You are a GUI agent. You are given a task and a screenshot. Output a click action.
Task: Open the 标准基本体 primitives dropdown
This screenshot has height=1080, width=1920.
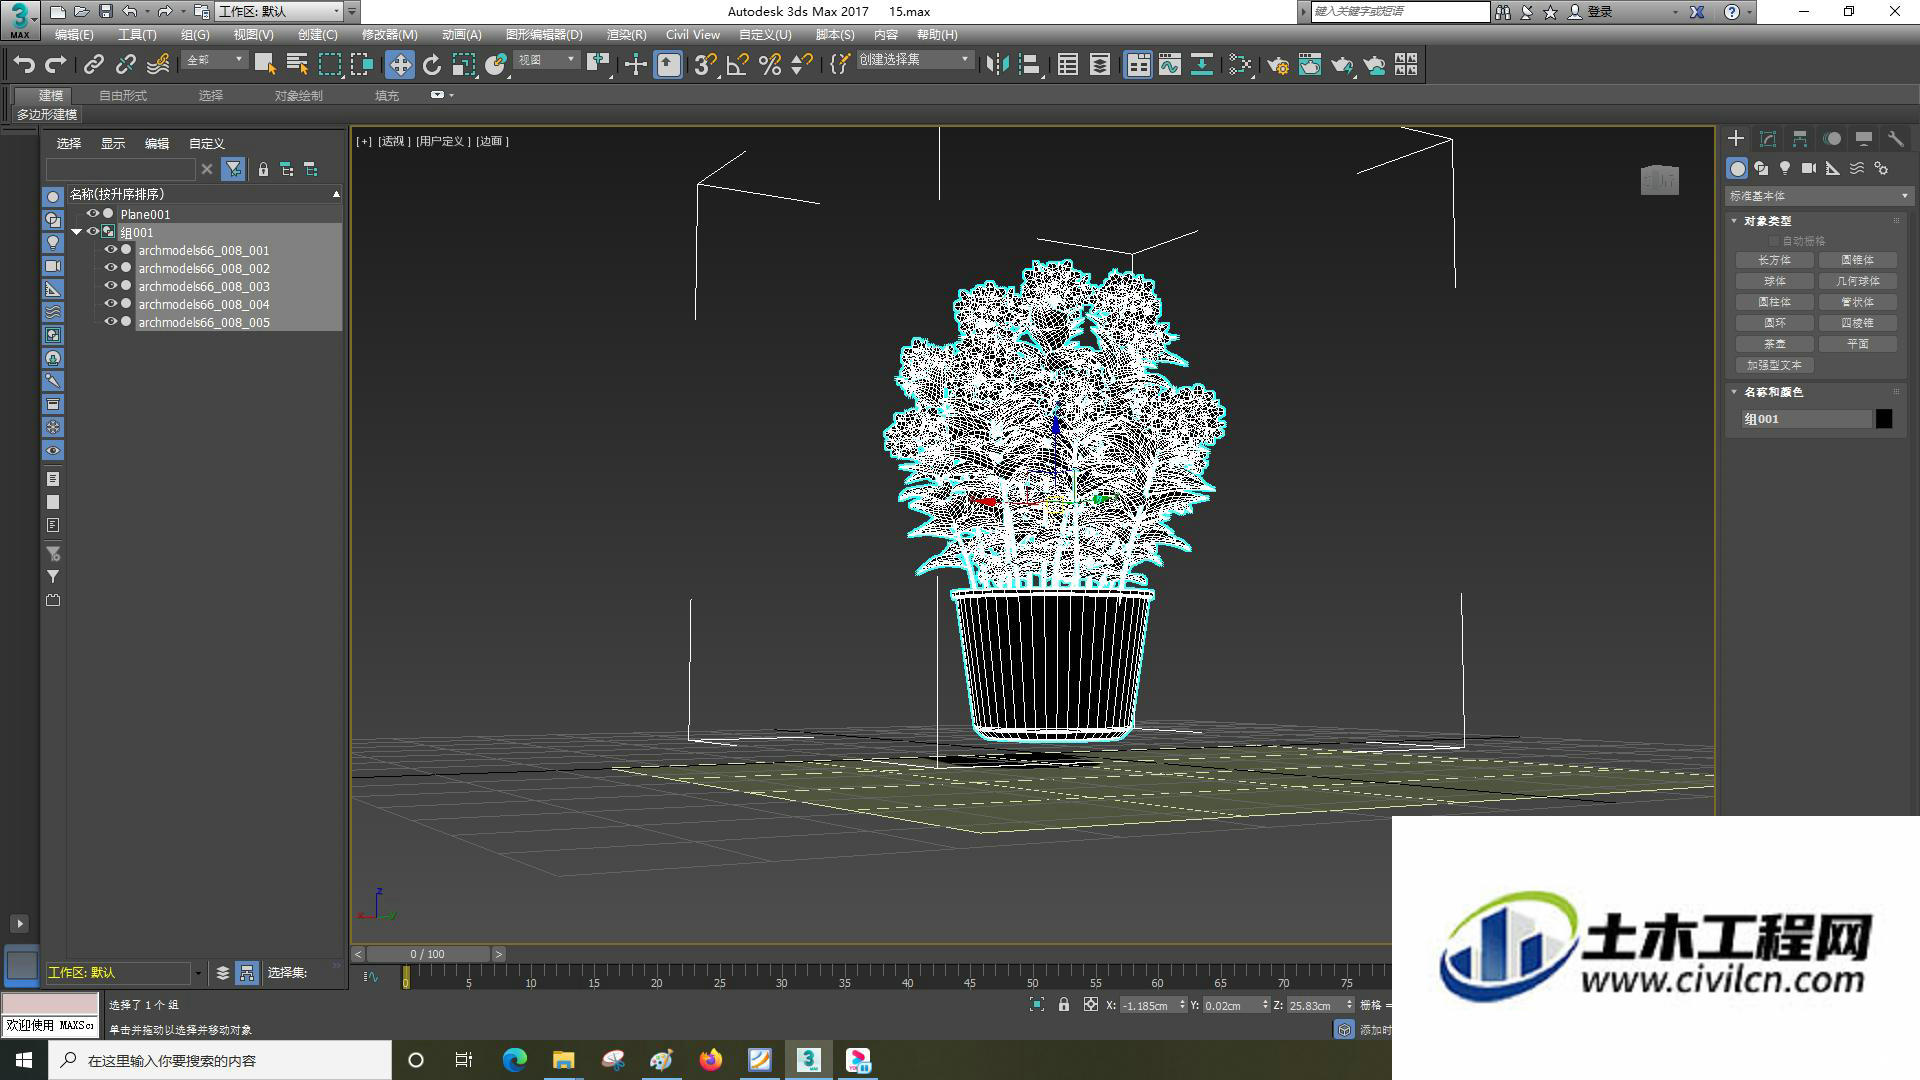tap(1818, 196)
